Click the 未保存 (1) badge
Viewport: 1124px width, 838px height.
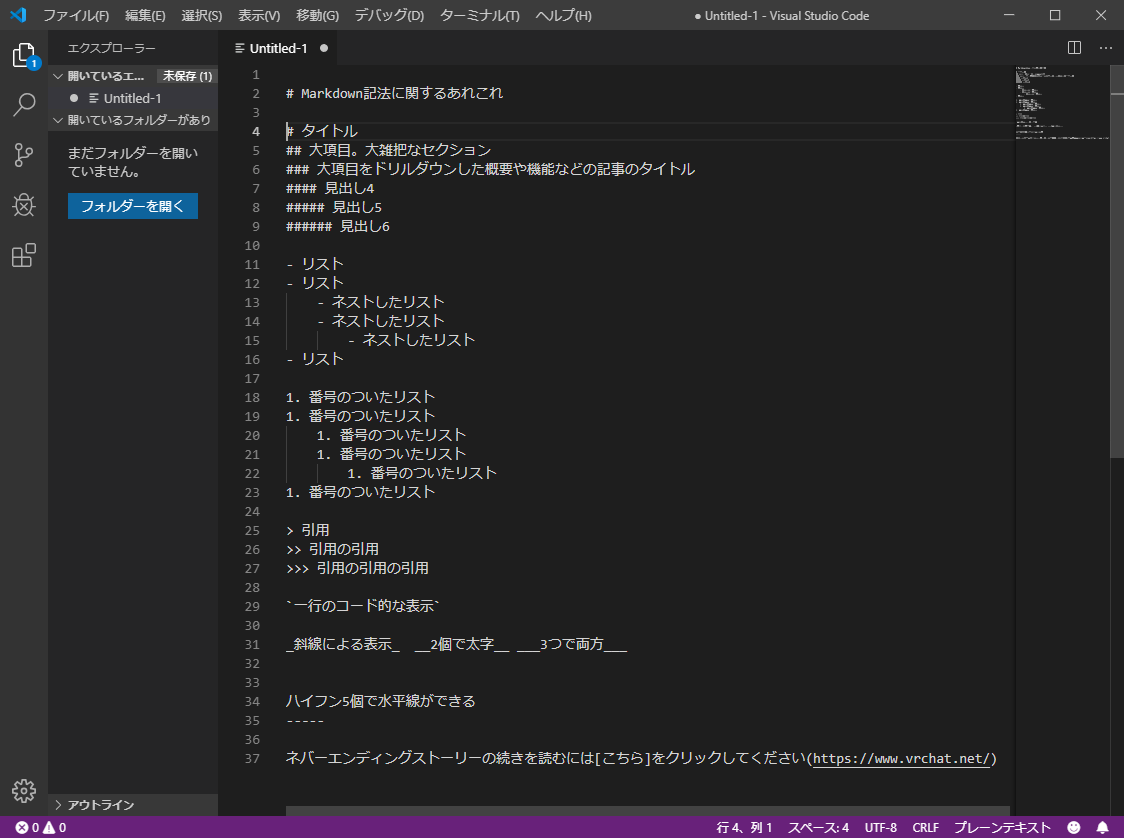(187, 76)
